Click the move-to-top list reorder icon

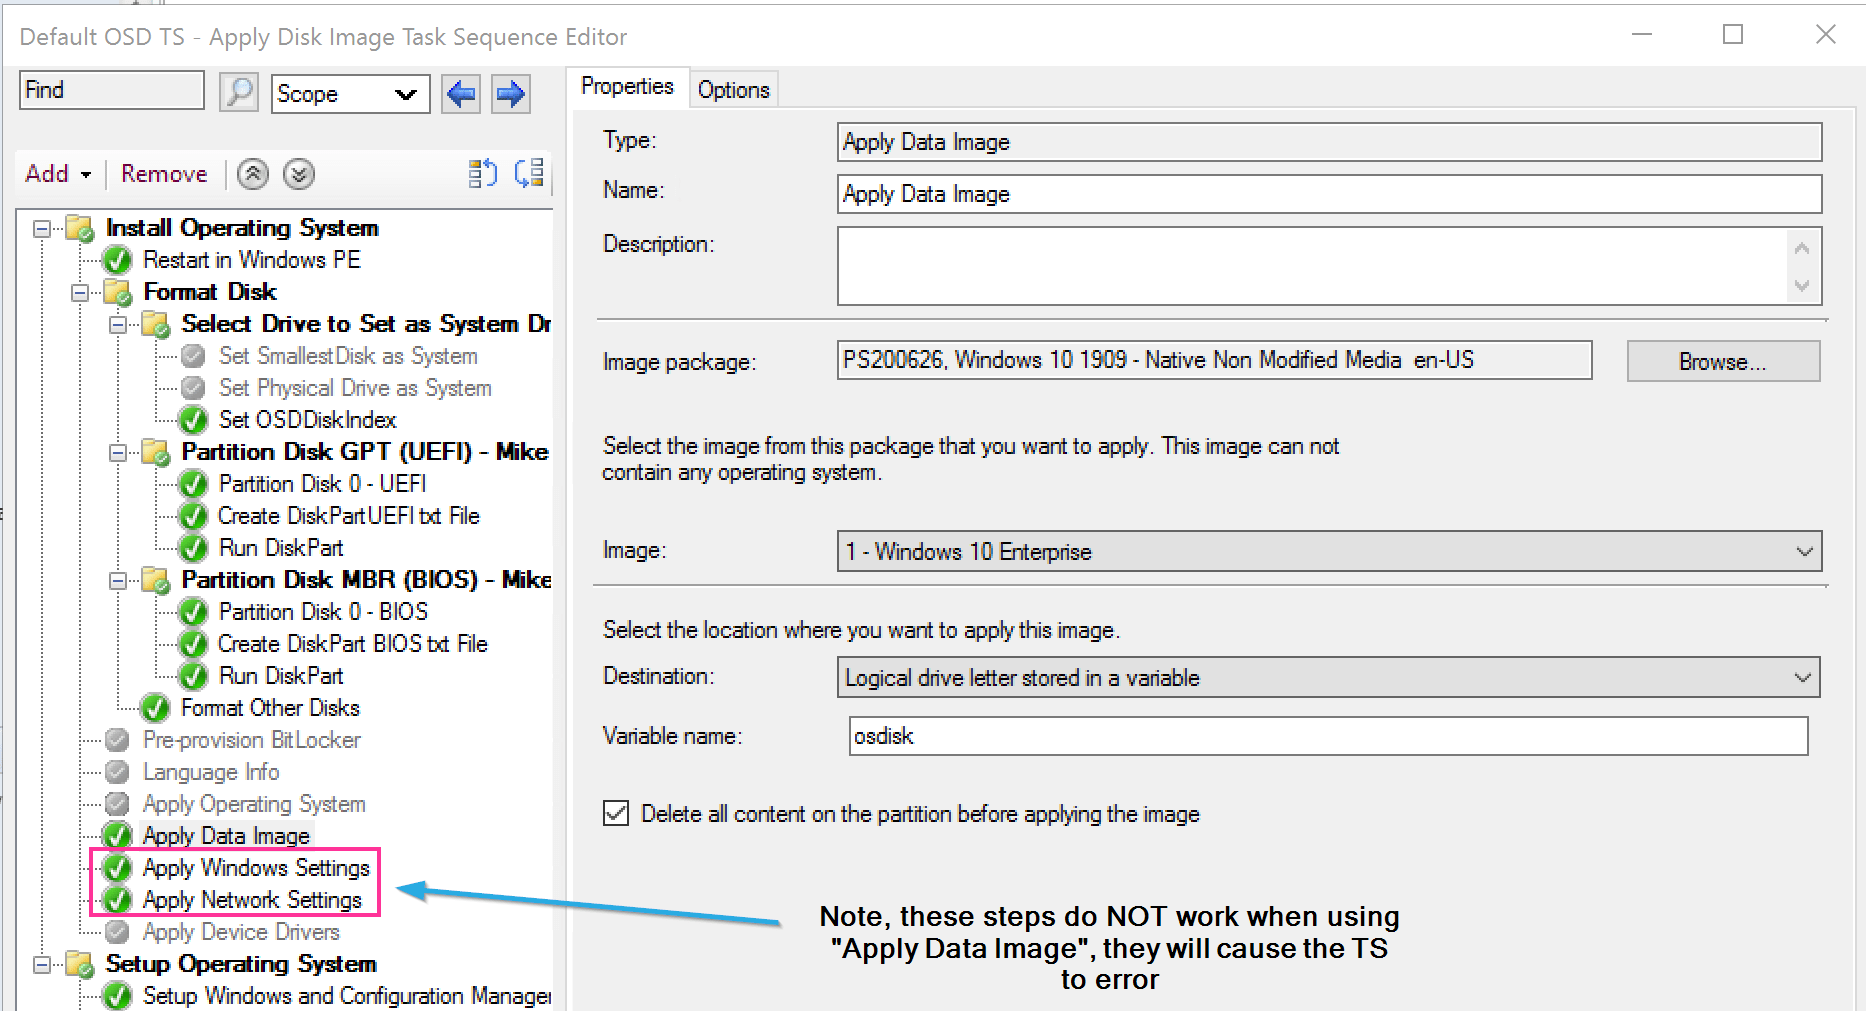click(x=482, y=173)
